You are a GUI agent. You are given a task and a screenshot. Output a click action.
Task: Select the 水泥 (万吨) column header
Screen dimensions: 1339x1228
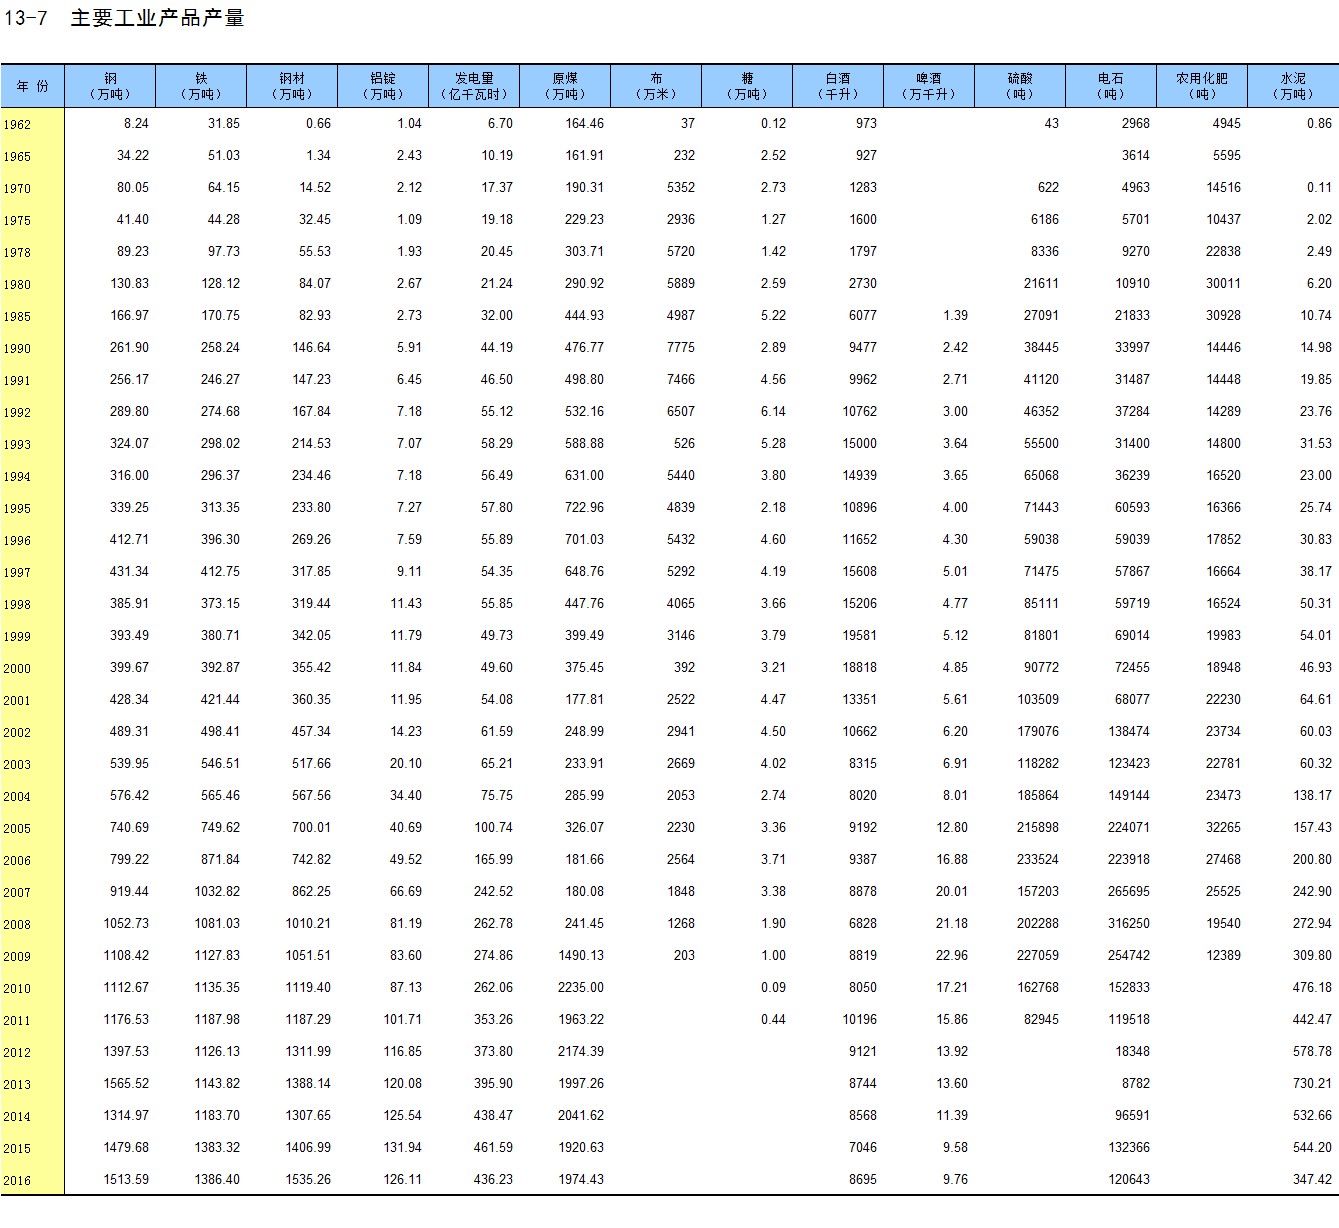tap(1292, 86)
